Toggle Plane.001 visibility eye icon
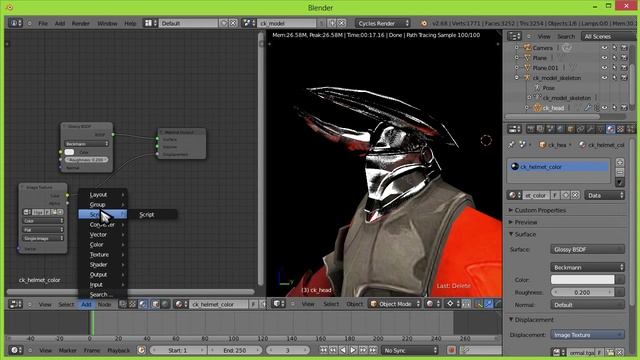This screenshot has height=360, width=640. [x=604, y=68]
